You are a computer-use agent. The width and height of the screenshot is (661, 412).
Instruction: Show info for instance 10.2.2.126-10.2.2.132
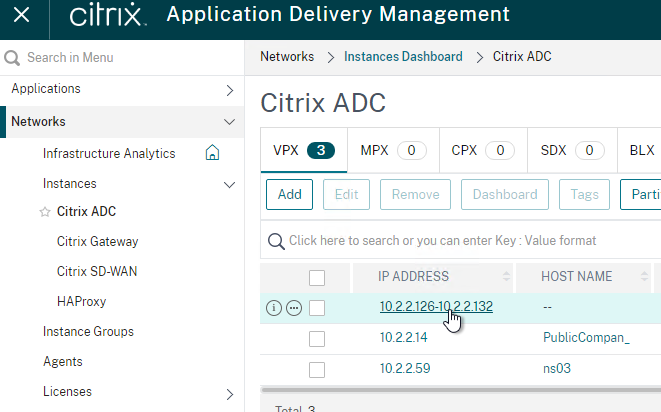[x=274, y=308]
